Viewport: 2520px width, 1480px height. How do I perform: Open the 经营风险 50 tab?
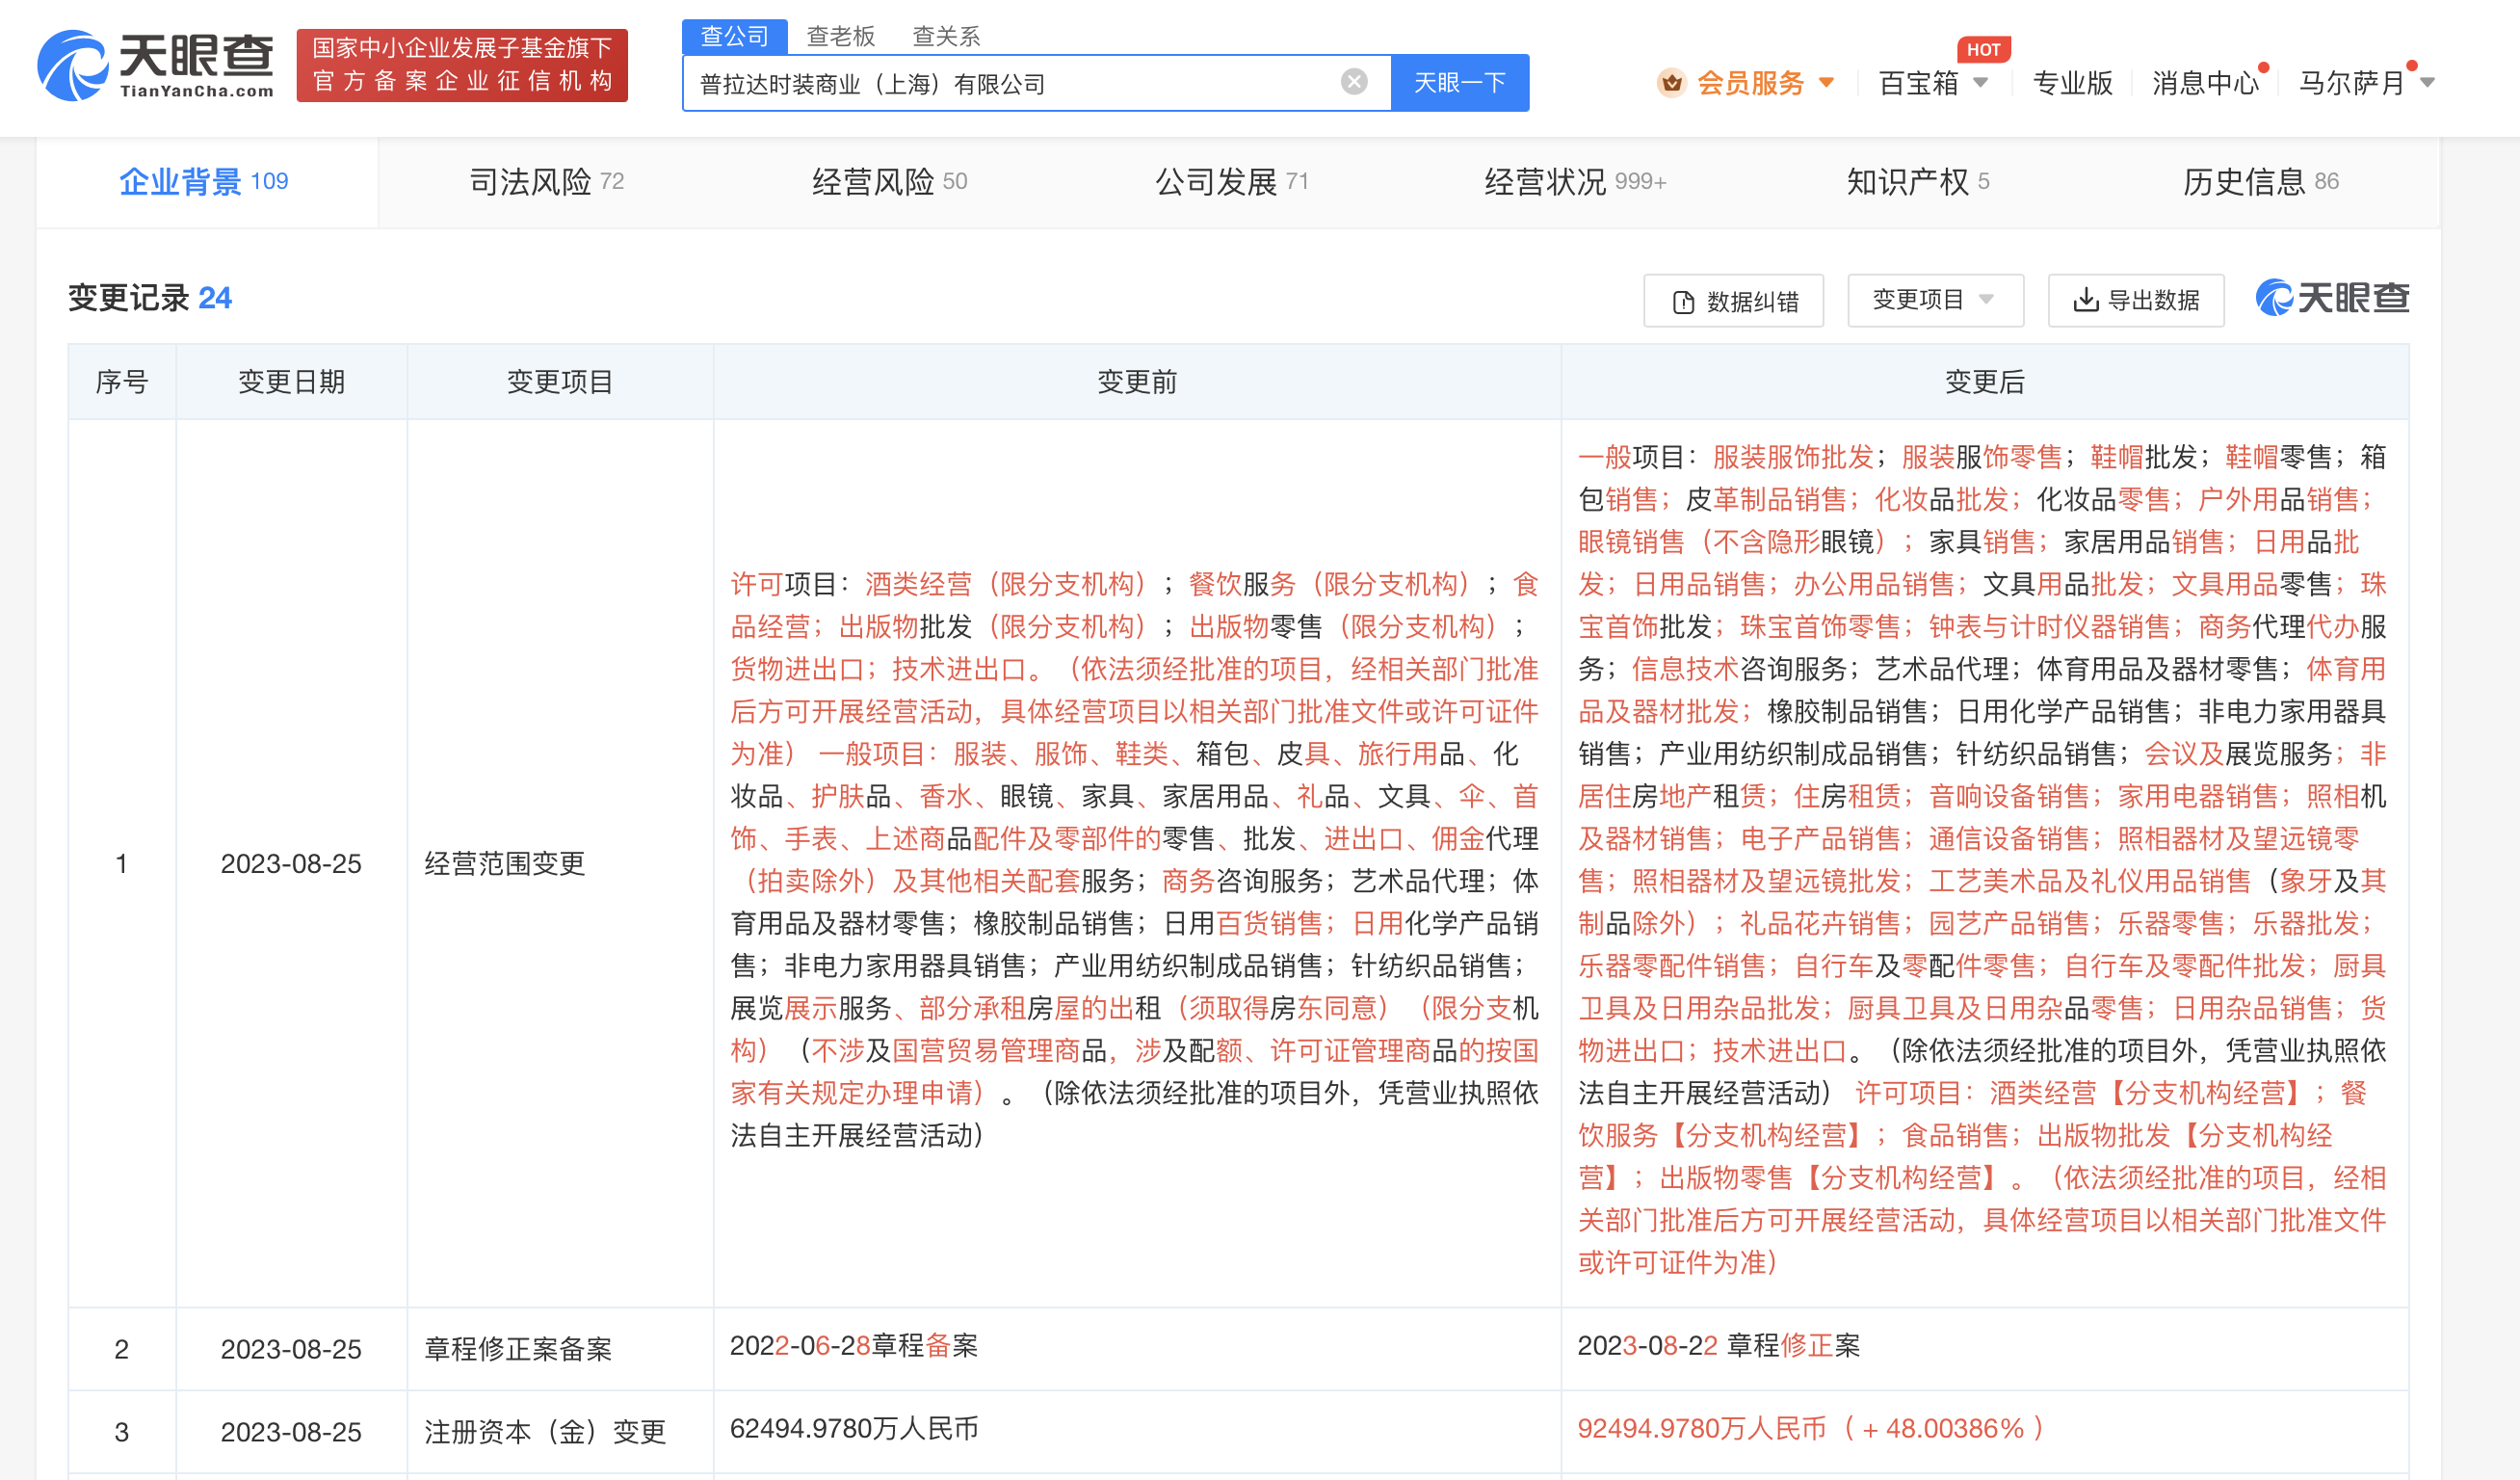[889, 181]
